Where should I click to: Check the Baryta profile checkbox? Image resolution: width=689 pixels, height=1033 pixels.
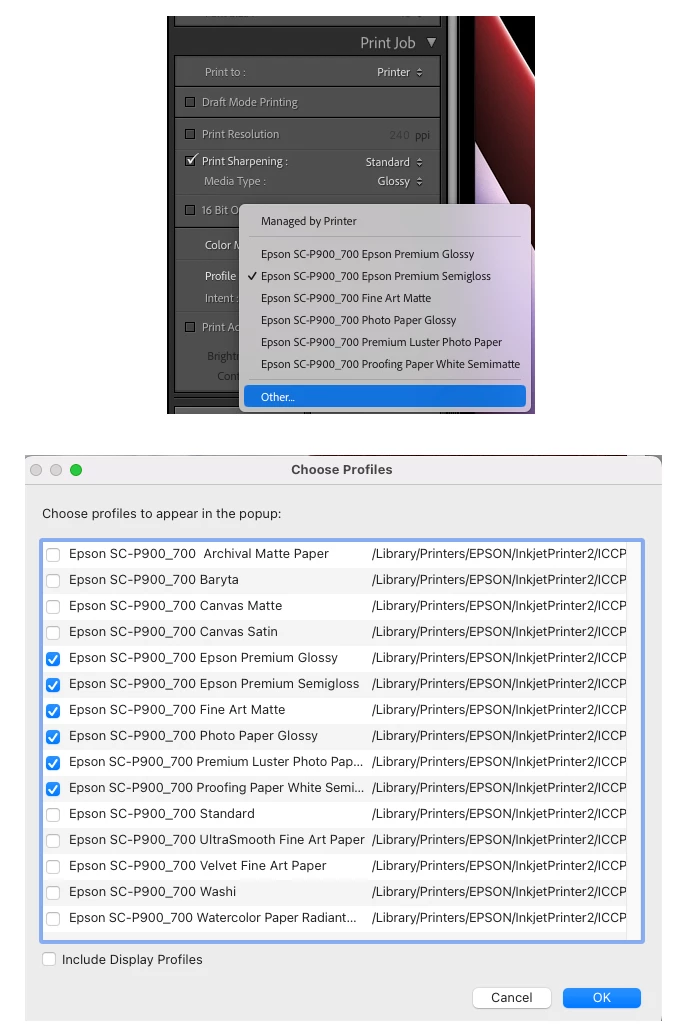tap(53, 580)
